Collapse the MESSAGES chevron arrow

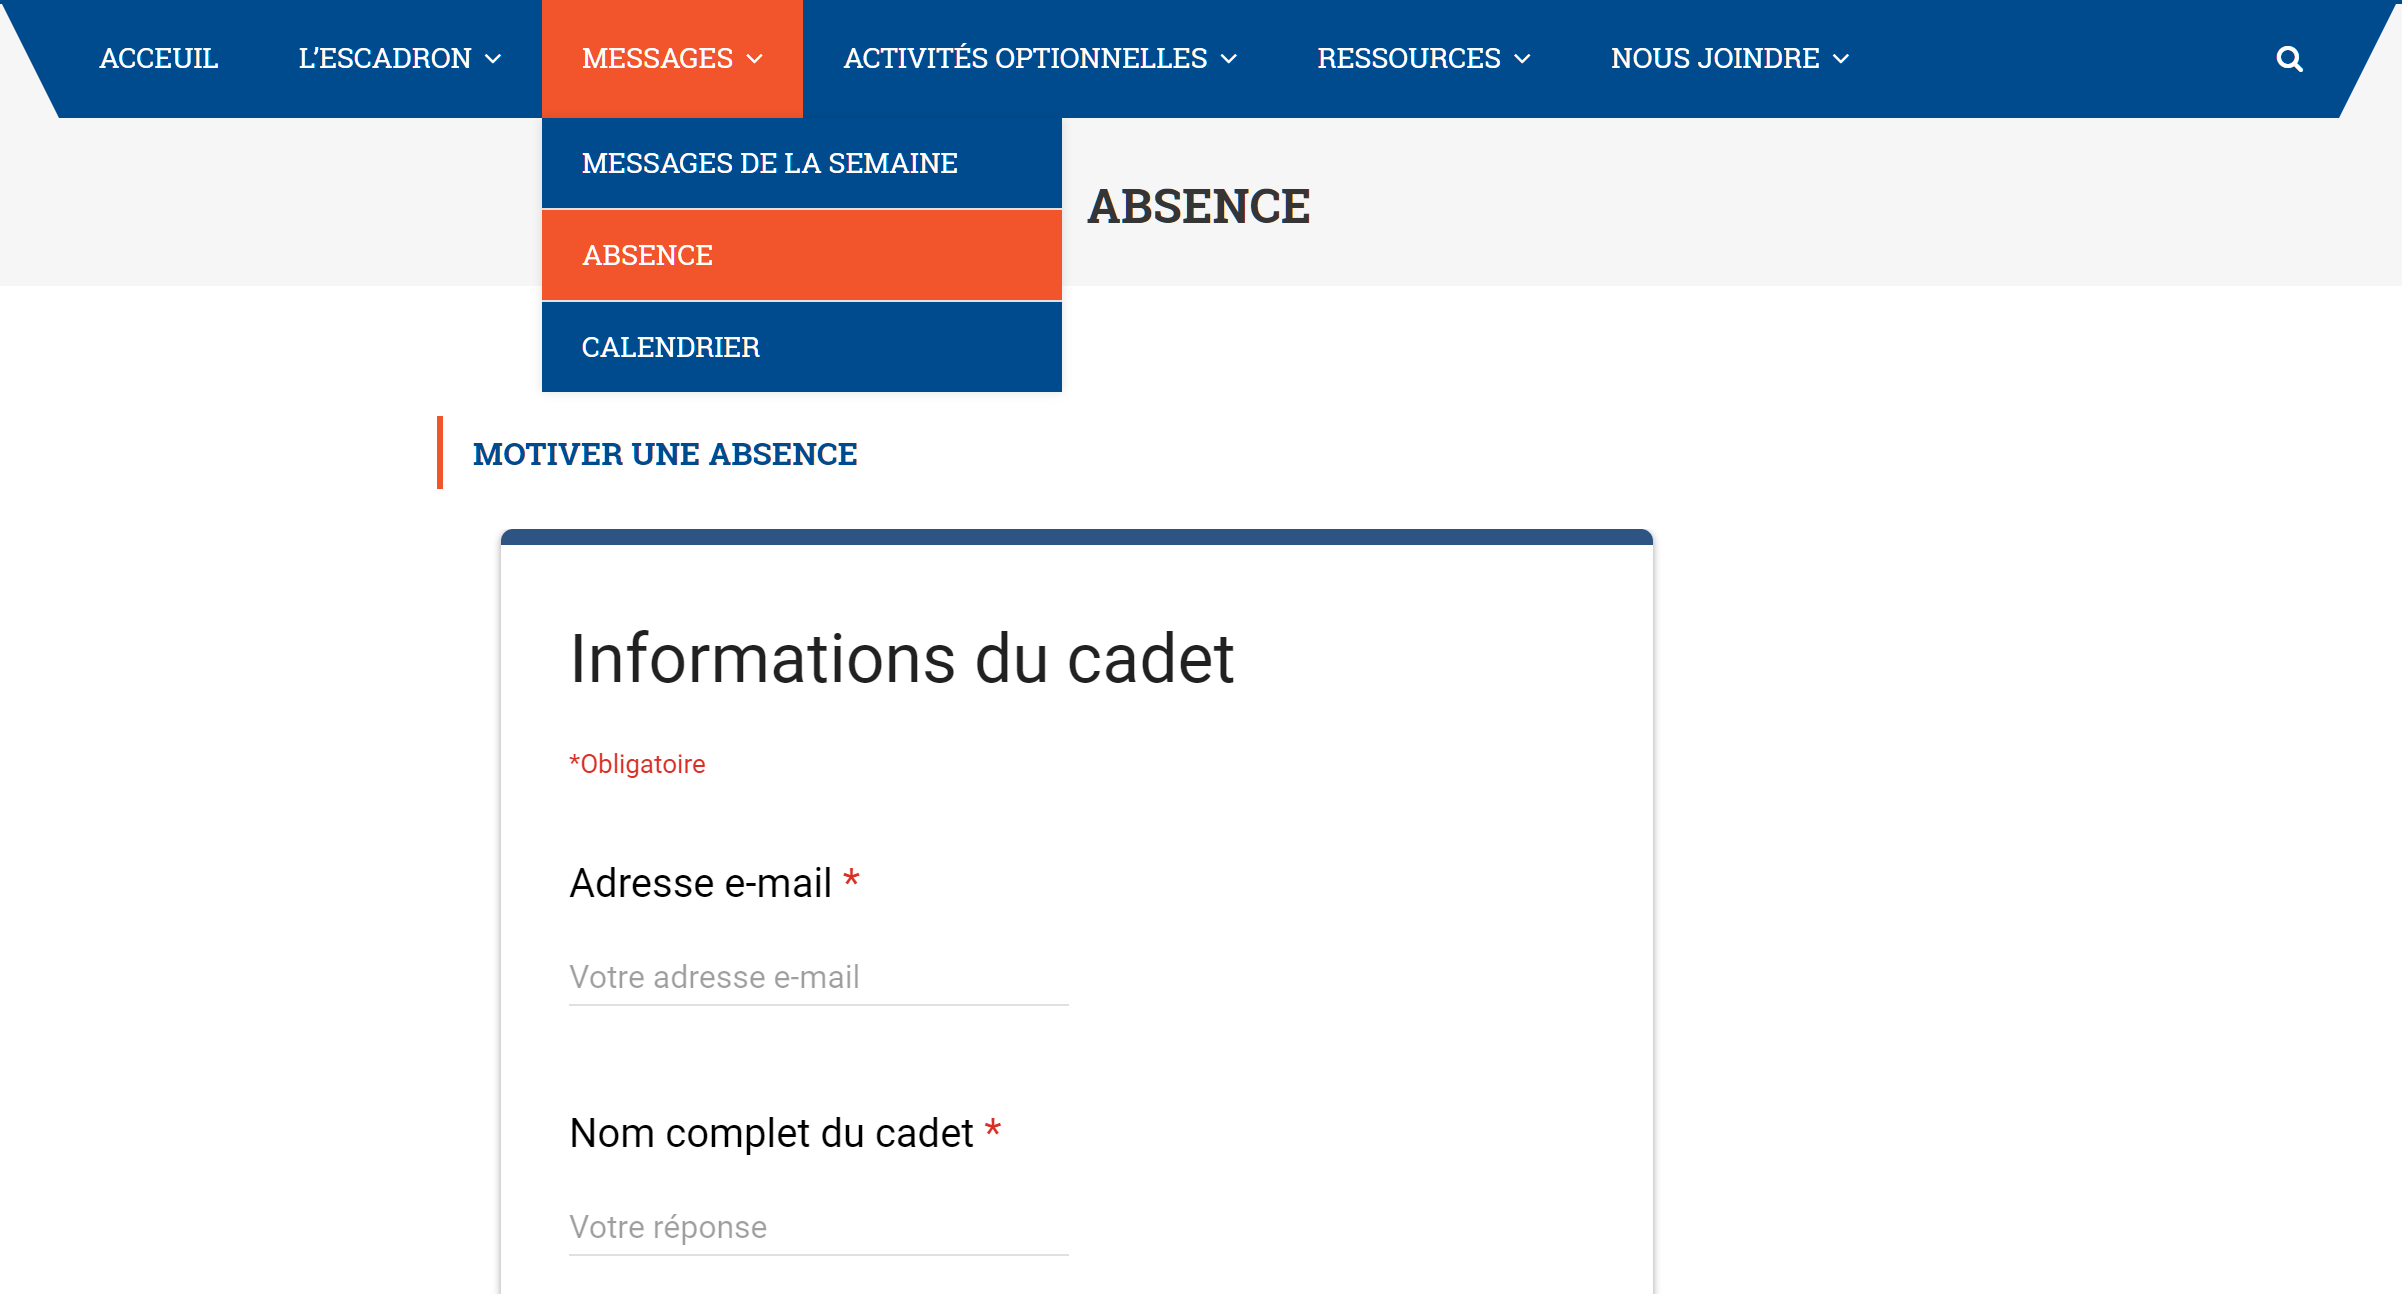755,60
